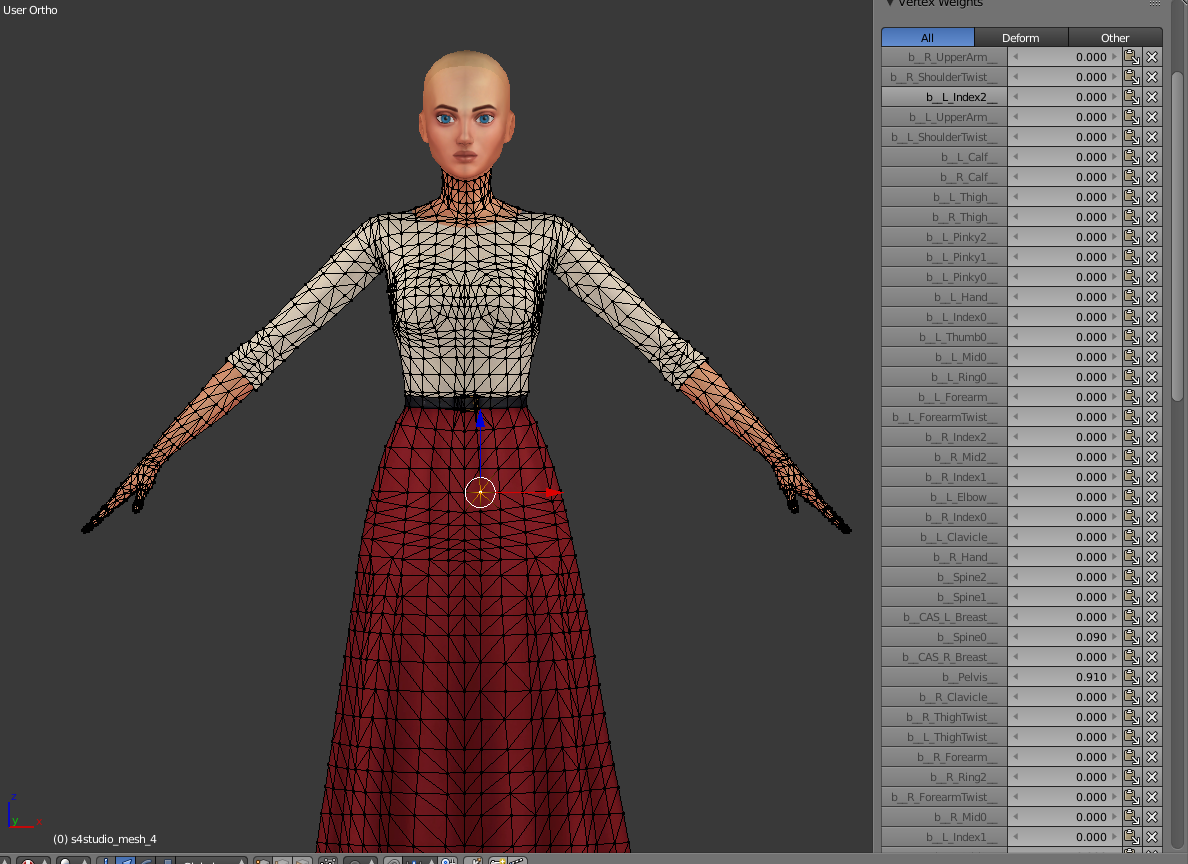Decrease b__Pelvis__ weight with left arrow
1188x864 pixels.
[1017, 677]
